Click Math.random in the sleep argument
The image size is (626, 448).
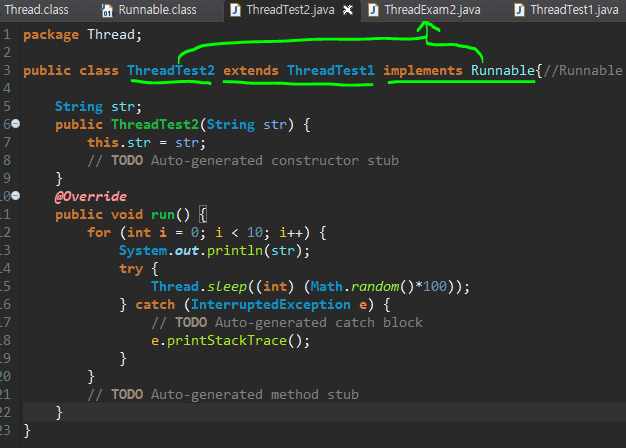(355, 286)
